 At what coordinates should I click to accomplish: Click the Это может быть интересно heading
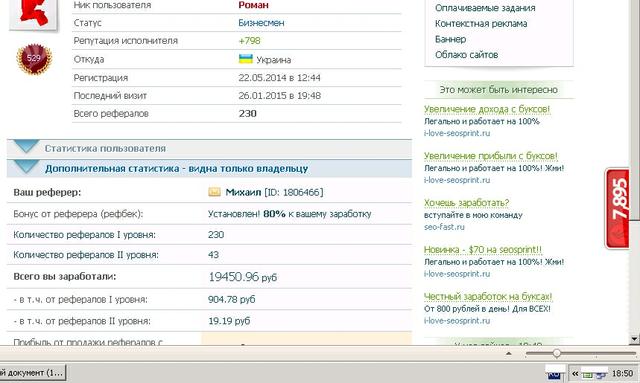point(498,89)
